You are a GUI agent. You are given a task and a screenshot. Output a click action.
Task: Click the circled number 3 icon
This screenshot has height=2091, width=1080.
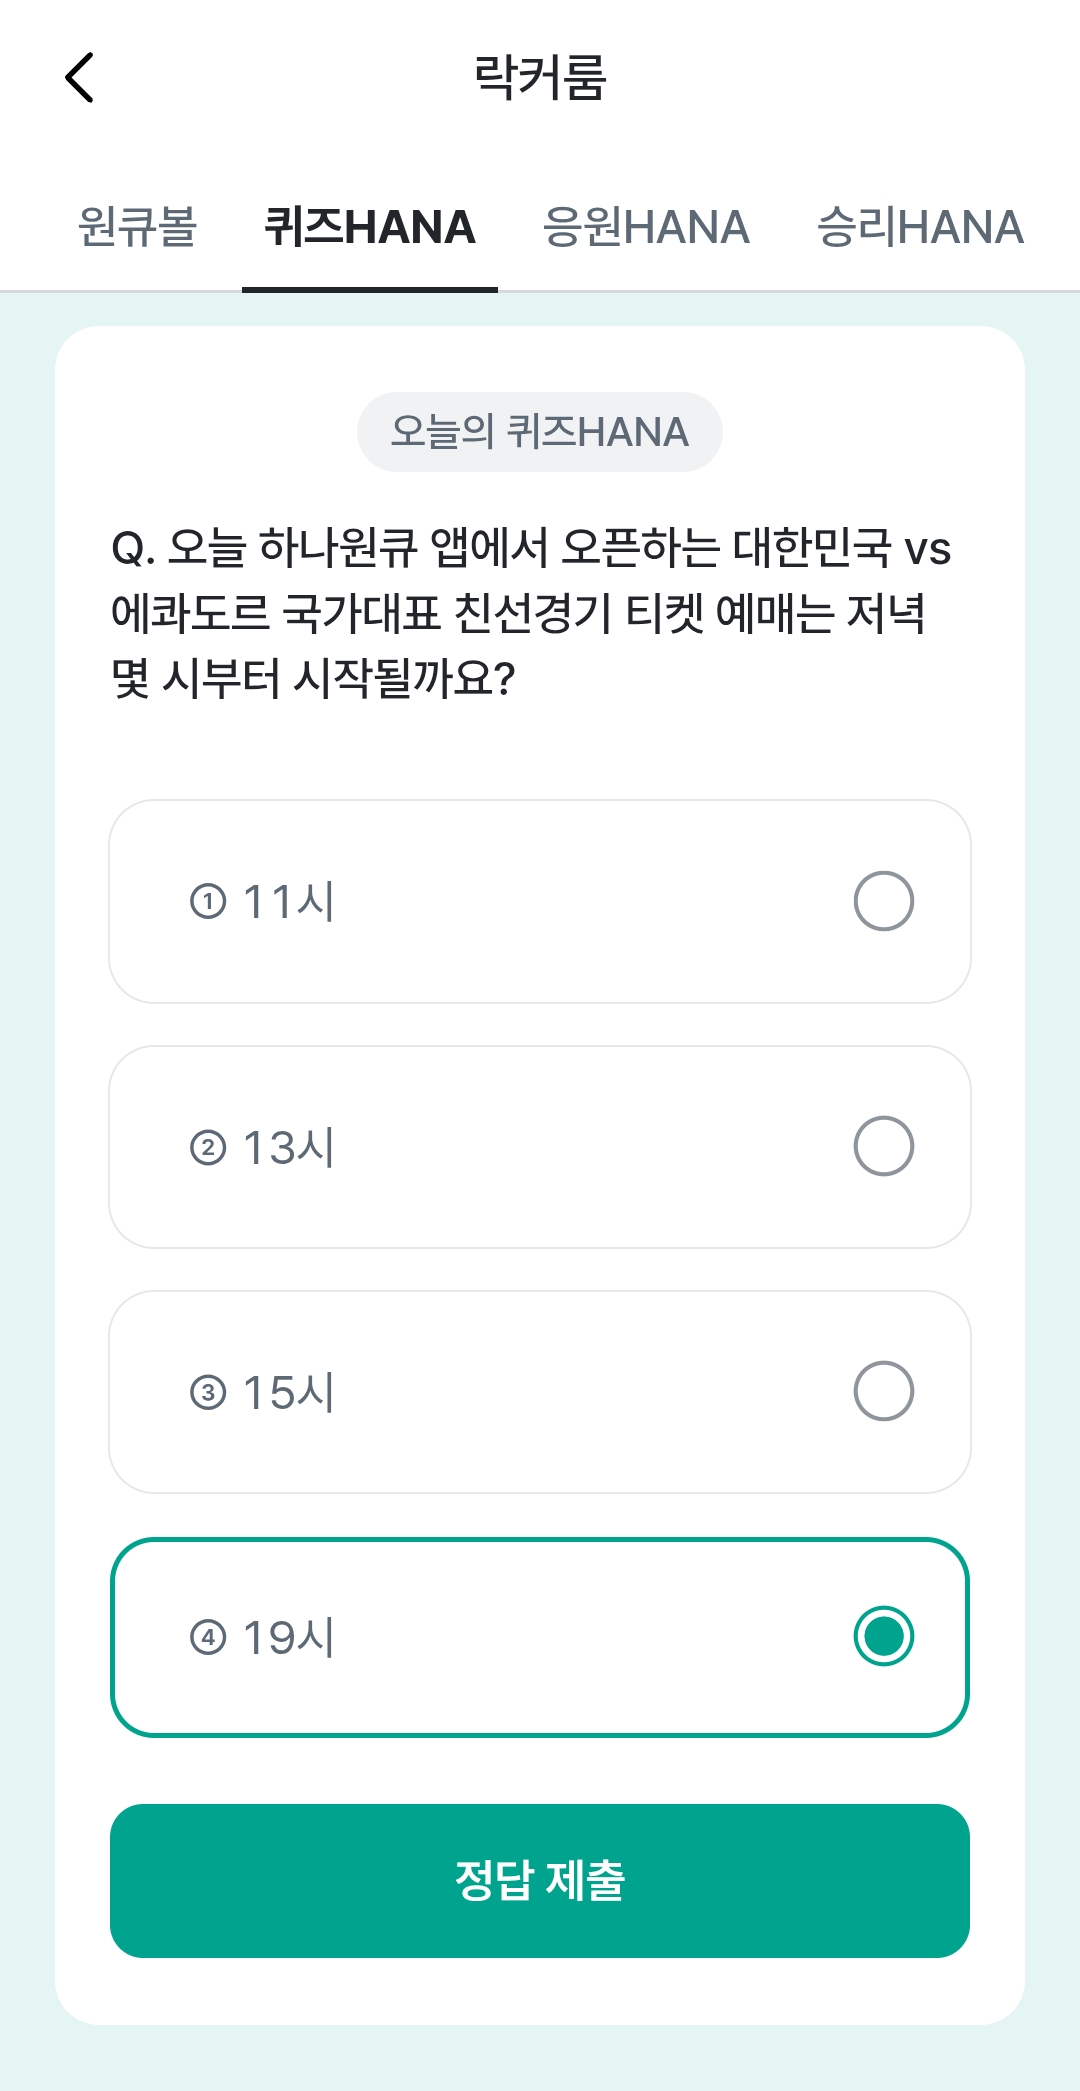208,1392
